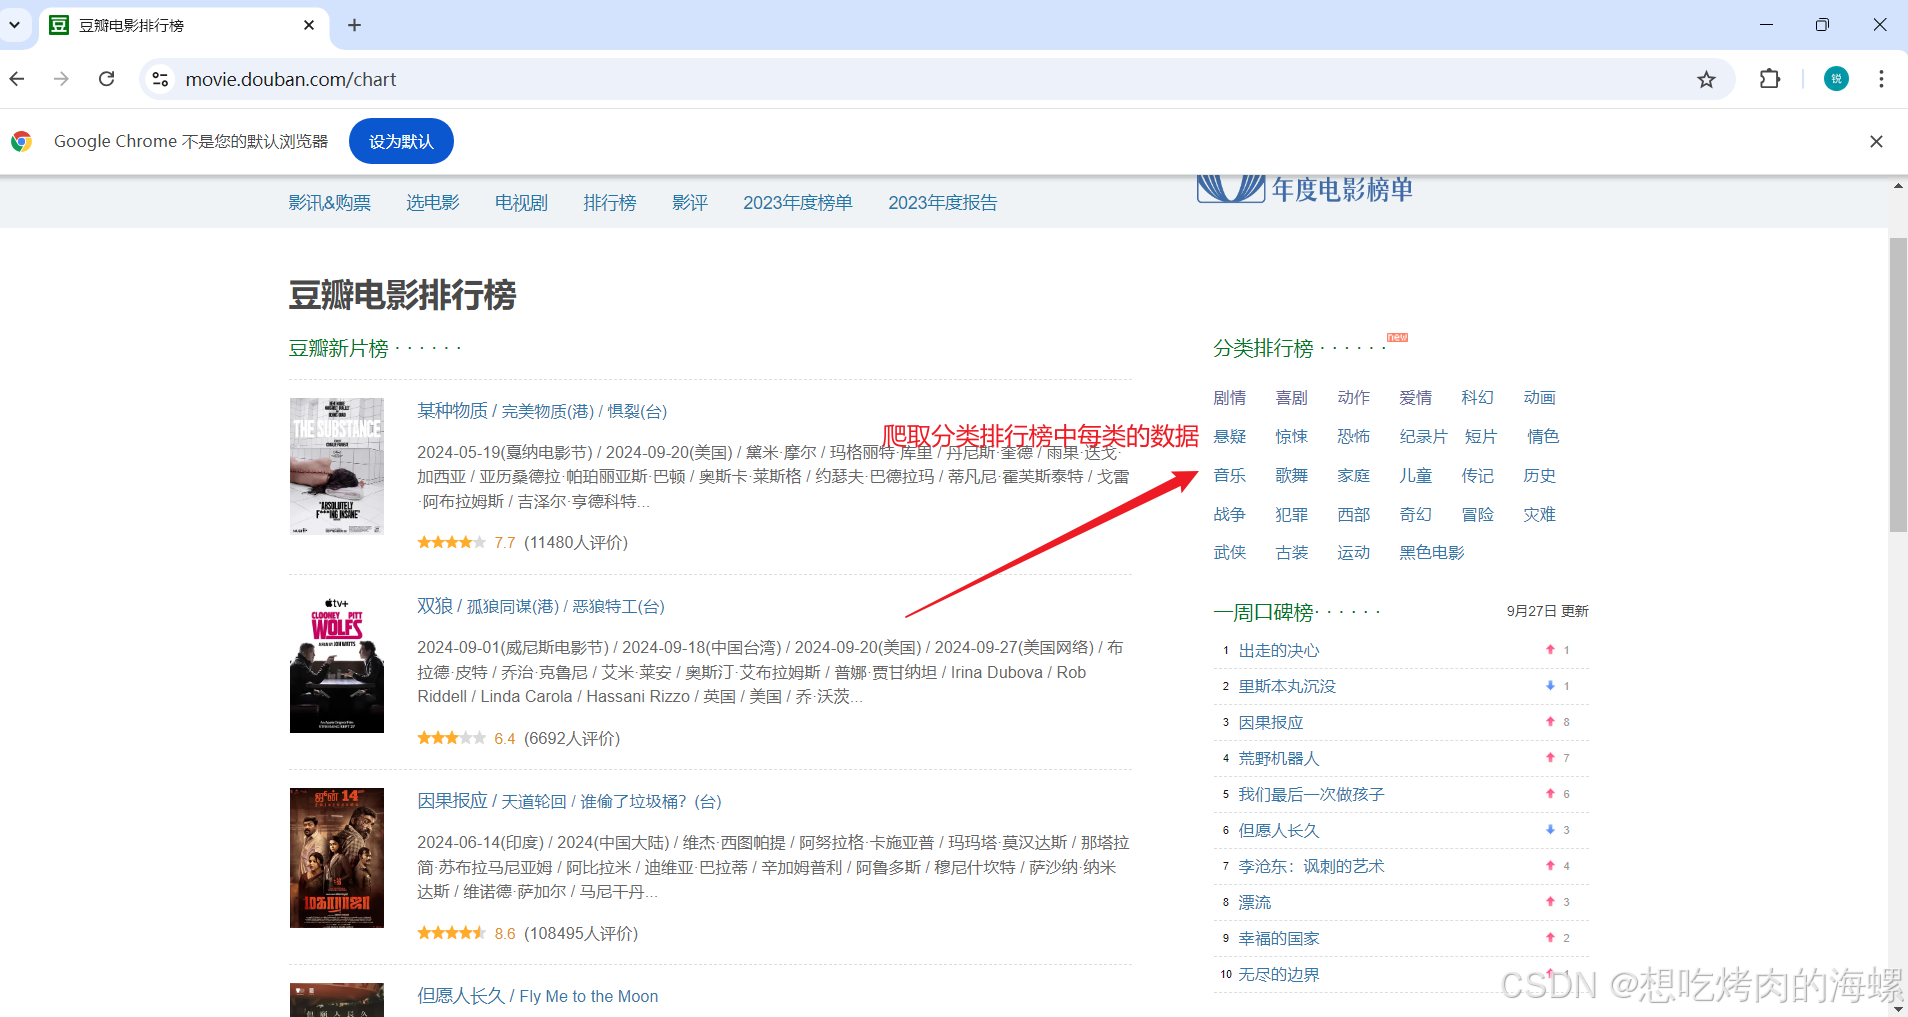Select the 喜剧 category
1908x1017 pixels.
tap(1292, 398)
